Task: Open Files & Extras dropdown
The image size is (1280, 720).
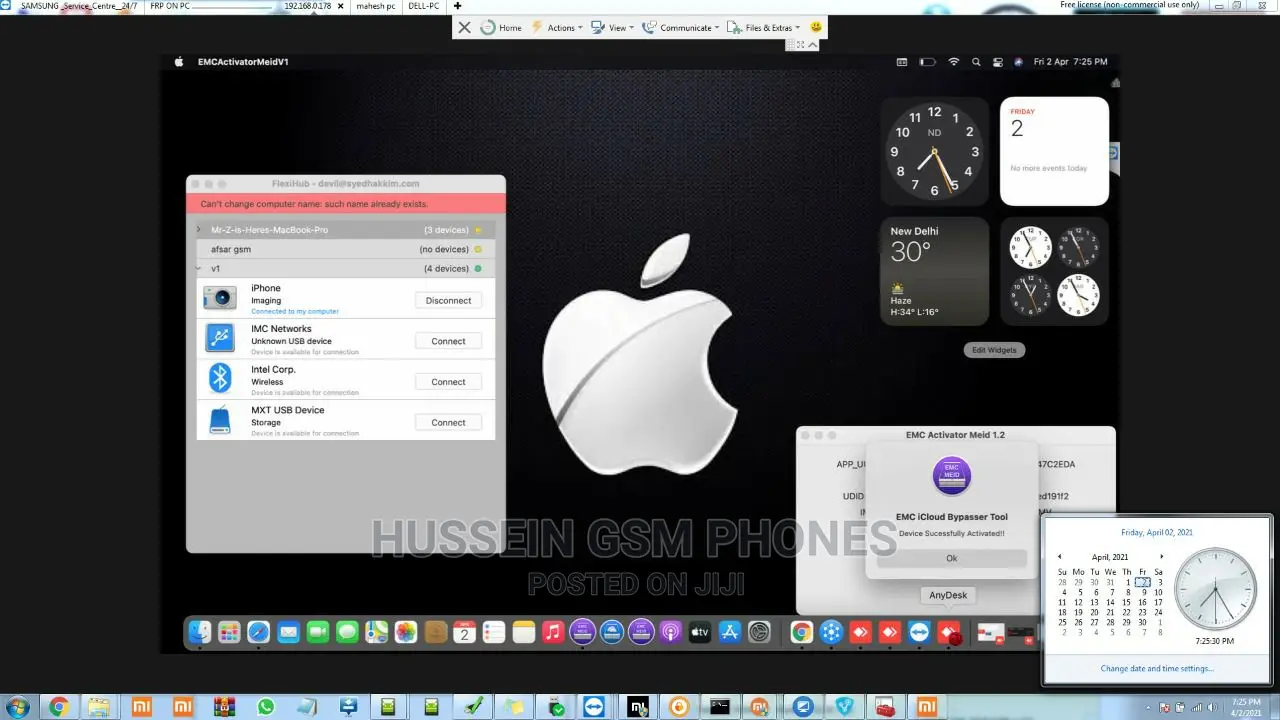Action: [764, 27]
